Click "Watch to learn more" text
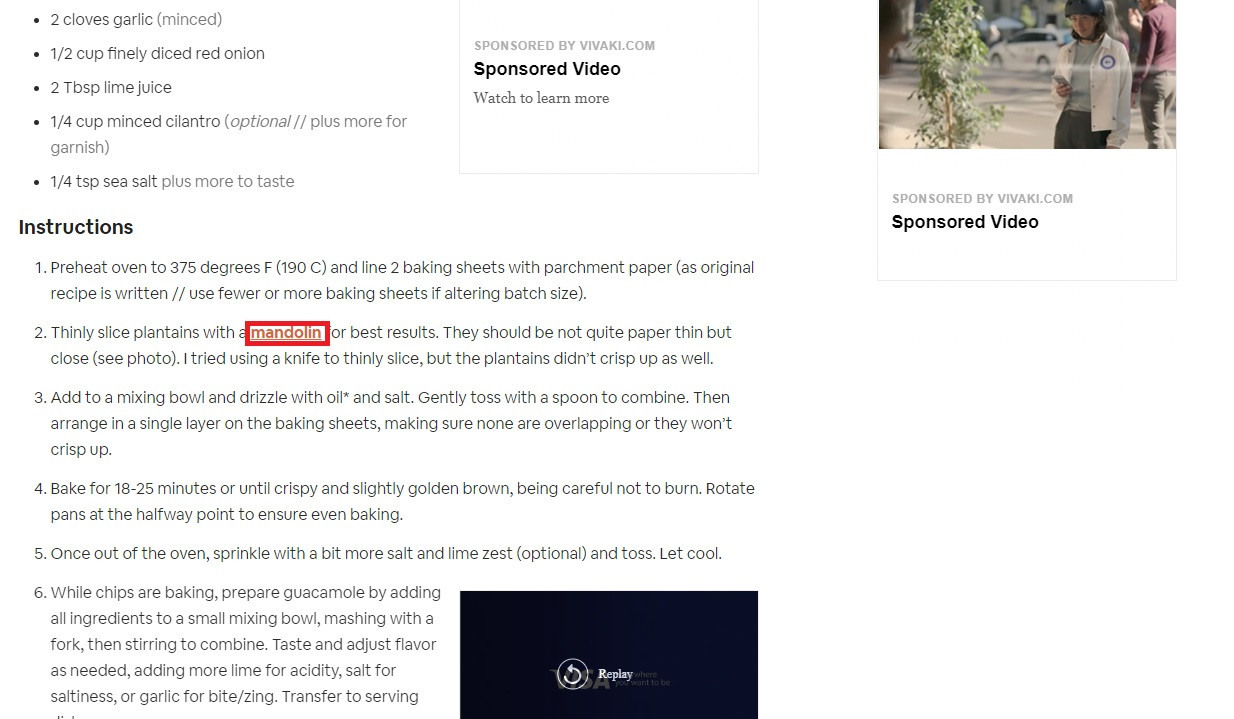This screenshot has width=1234, height=719. pyautogui.click(x=541, y=98)
